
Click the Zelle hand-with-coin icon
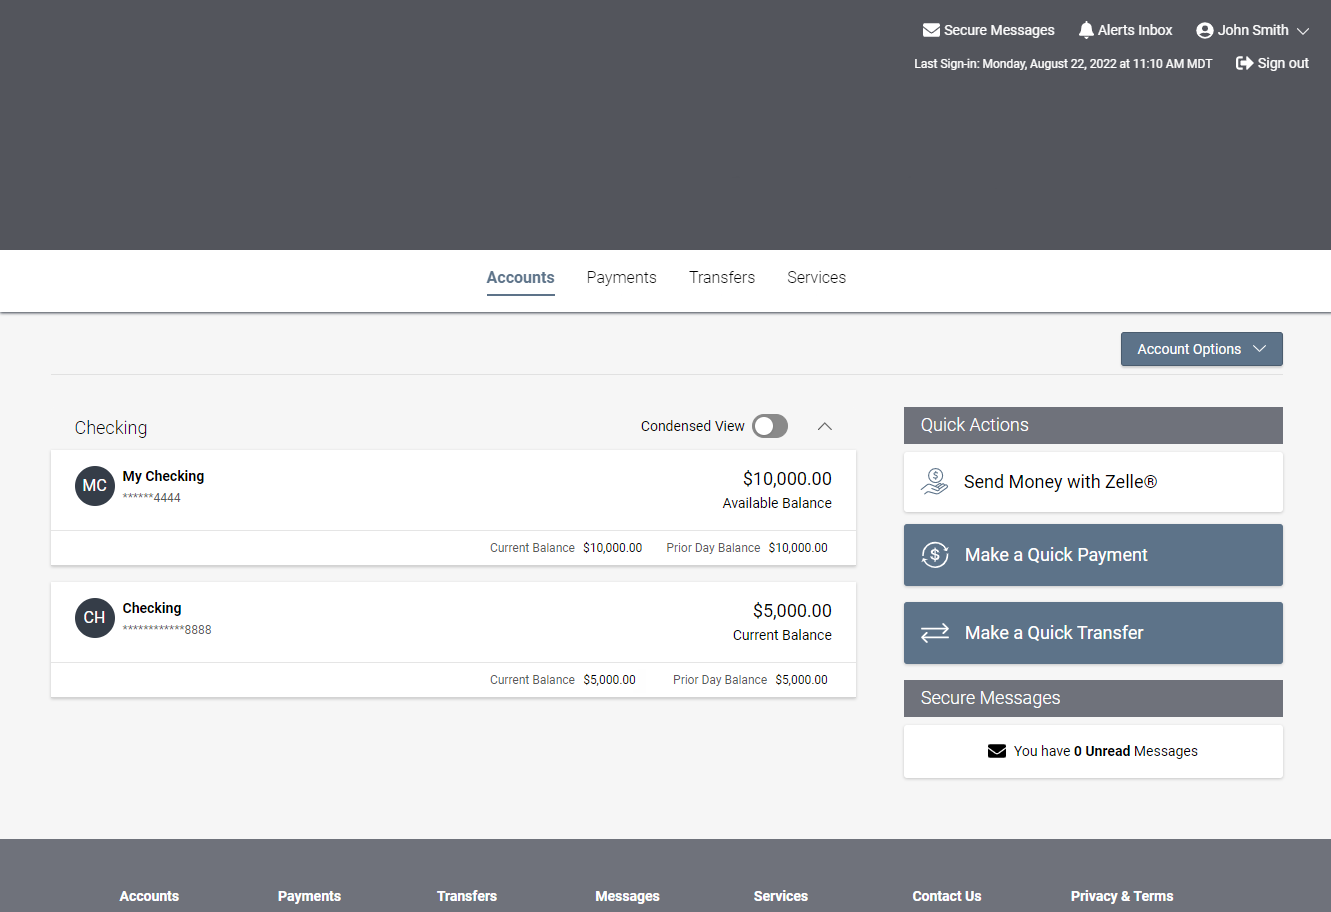click(935, 482)
